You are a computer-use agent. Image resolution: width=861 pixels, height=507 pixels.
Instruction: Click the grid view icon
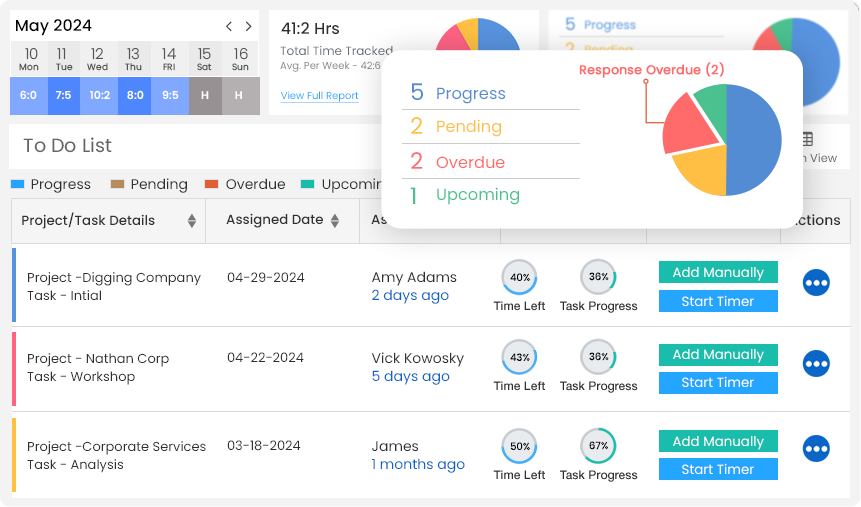click(807, 140)
